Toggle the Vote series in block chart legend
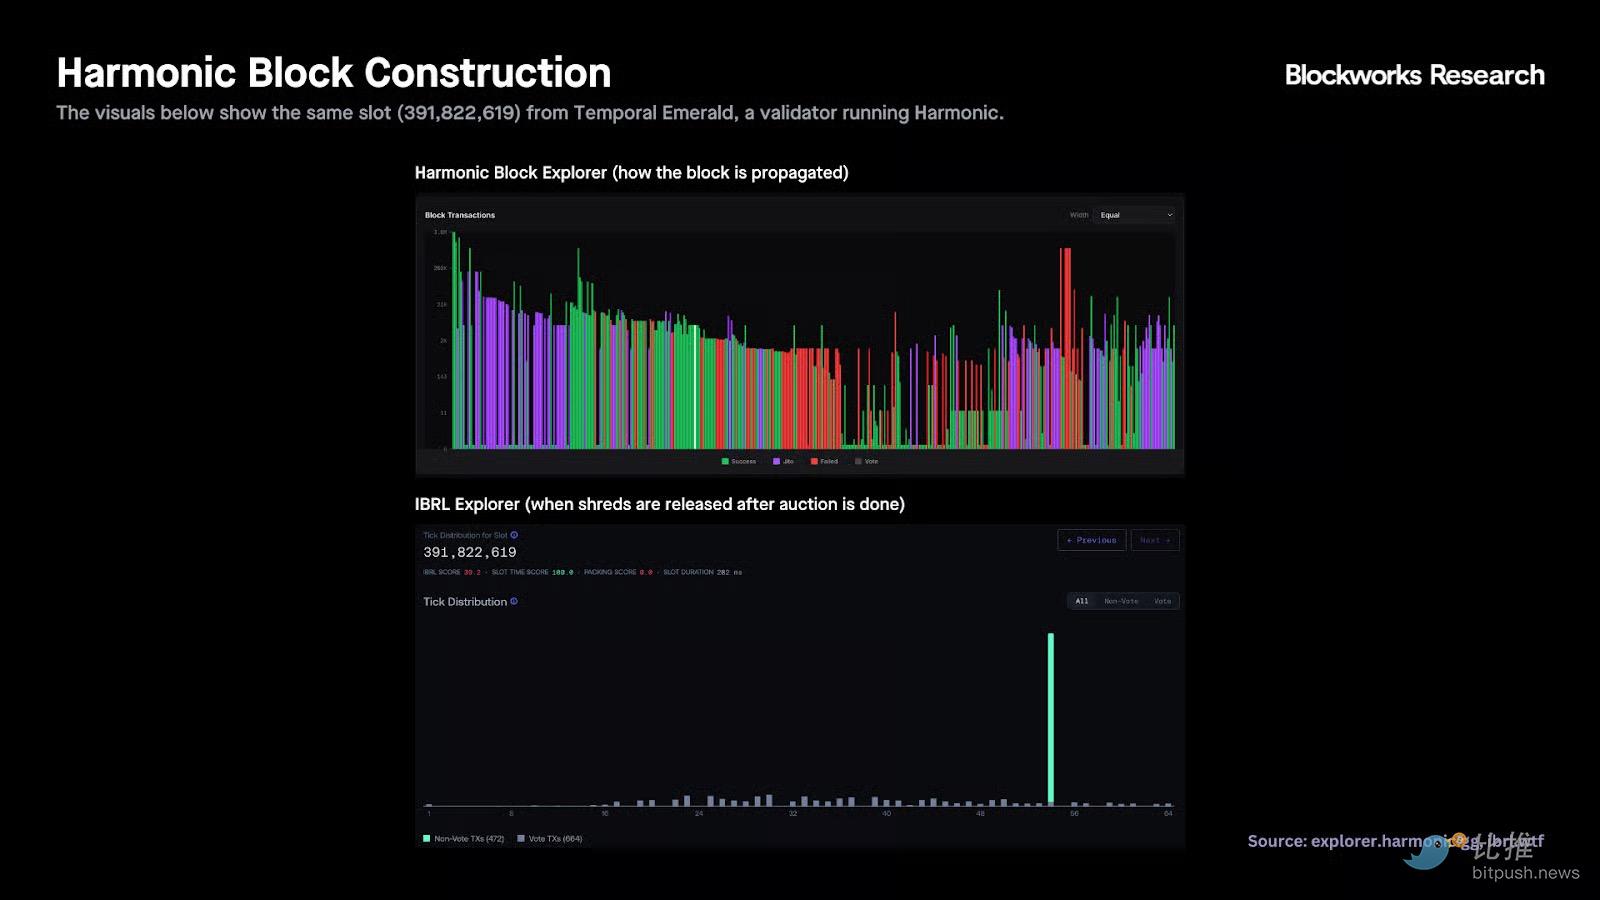The image size is (1600, 900). [x=866, y=461]
